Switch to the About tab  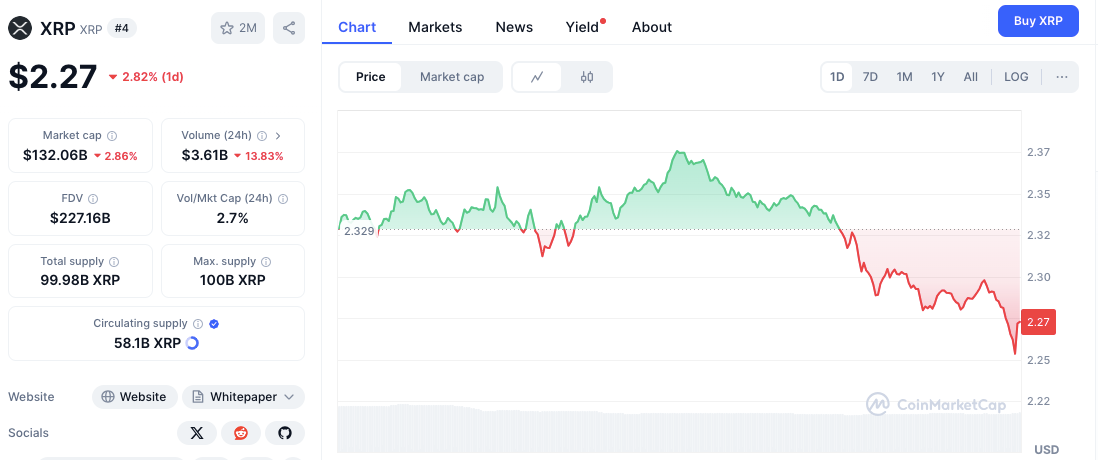652,27
